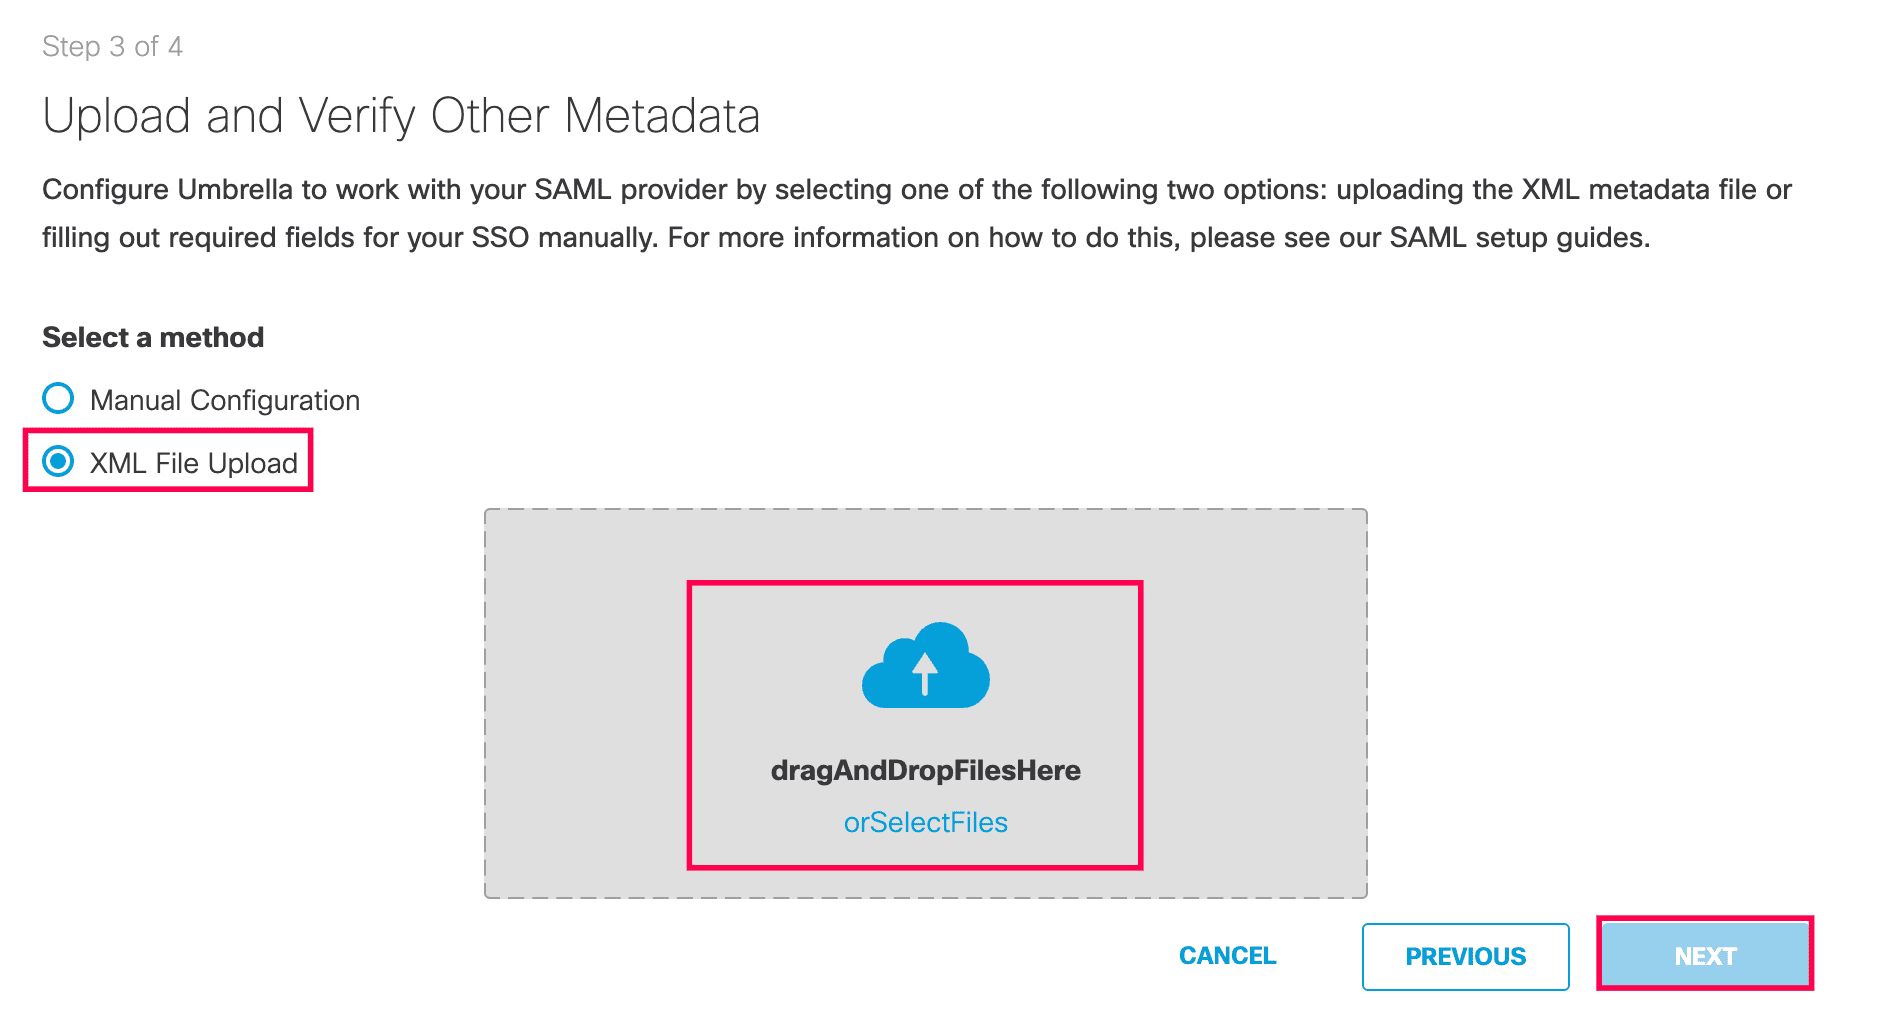Image resolution: width=1886 pixels, height=1016 pixels.
Task: Click the "Upload and Verify Other Metadata" heading
Action: pyautogui.click(x=401, y=116)
